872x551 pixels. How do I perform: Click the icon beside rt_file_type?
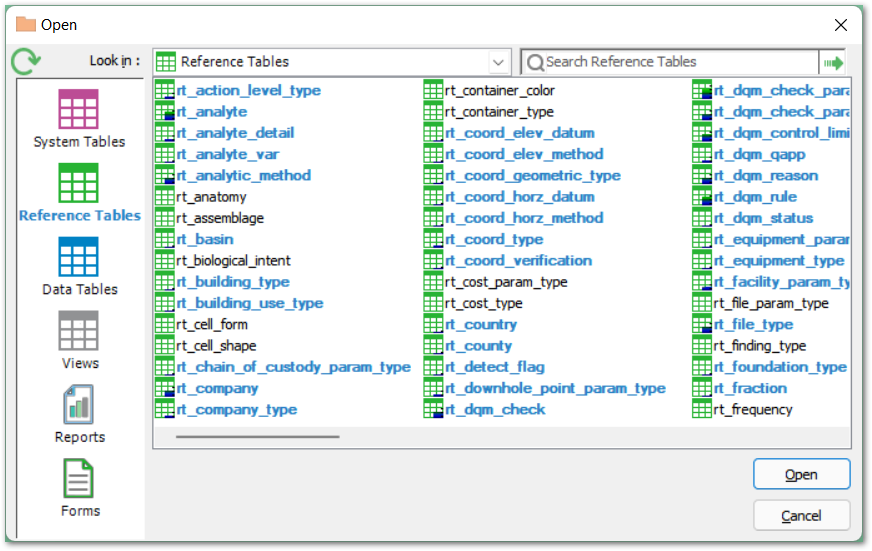pos(702,324)
